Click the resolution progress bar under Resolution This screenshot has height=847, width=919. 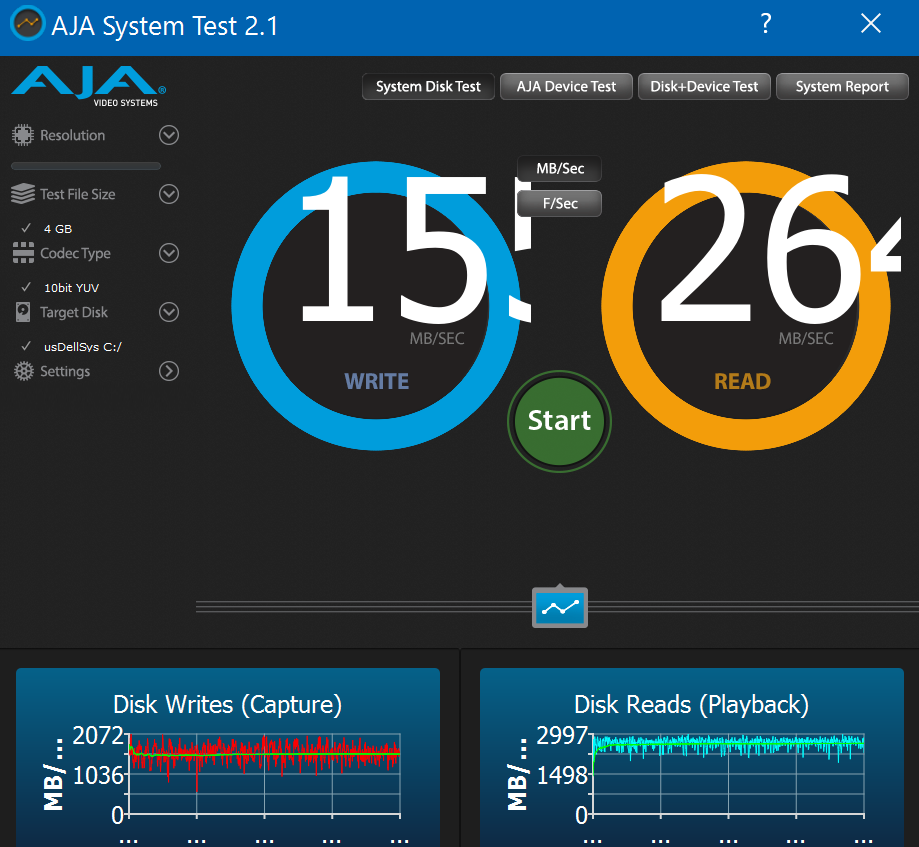86,166
